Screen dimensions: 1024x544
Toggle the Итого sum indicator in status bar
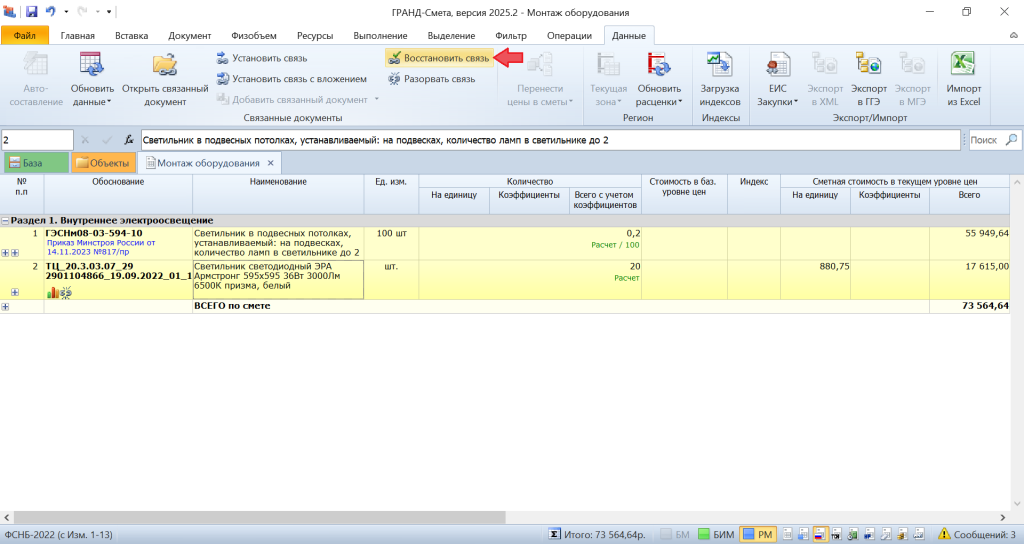[x=555, y=535]
